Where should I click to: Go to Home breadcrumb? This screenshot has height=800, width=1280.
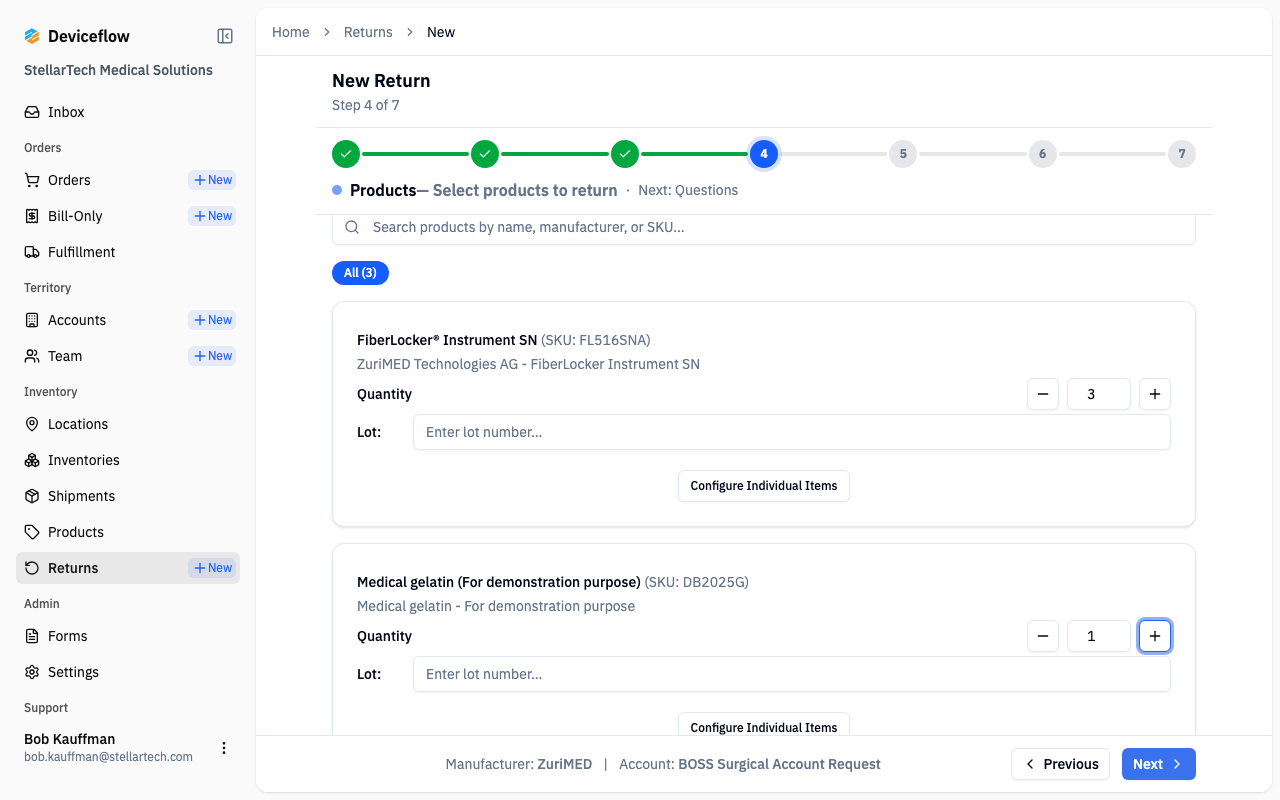click(x=291, y=32)
